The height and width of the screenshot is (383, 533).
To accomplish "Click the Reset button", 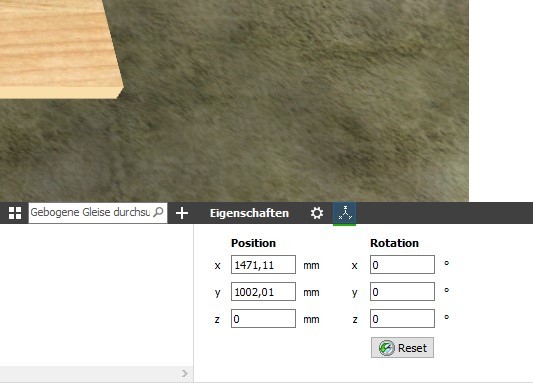I will (x=402, y=347).
